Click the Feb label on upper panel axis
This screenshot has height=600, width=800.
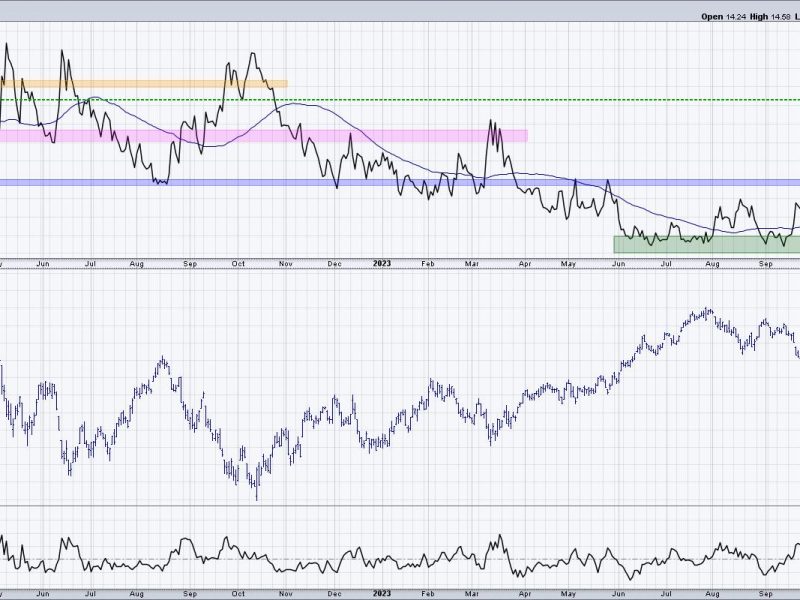click(x=428, y=264)
